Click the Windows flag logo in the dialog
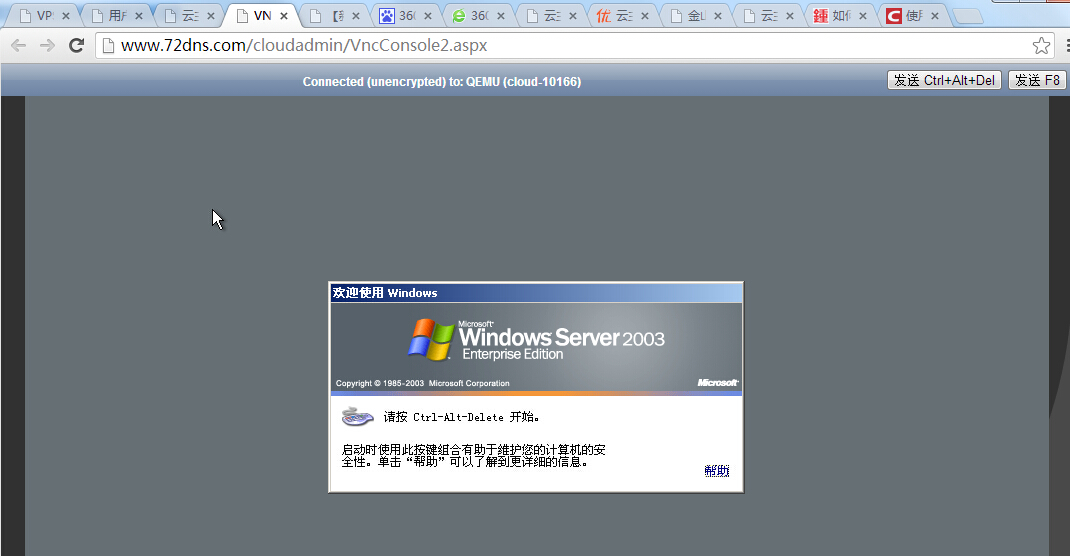This screenshot has height=556, width=1070. tap(431, 339)
